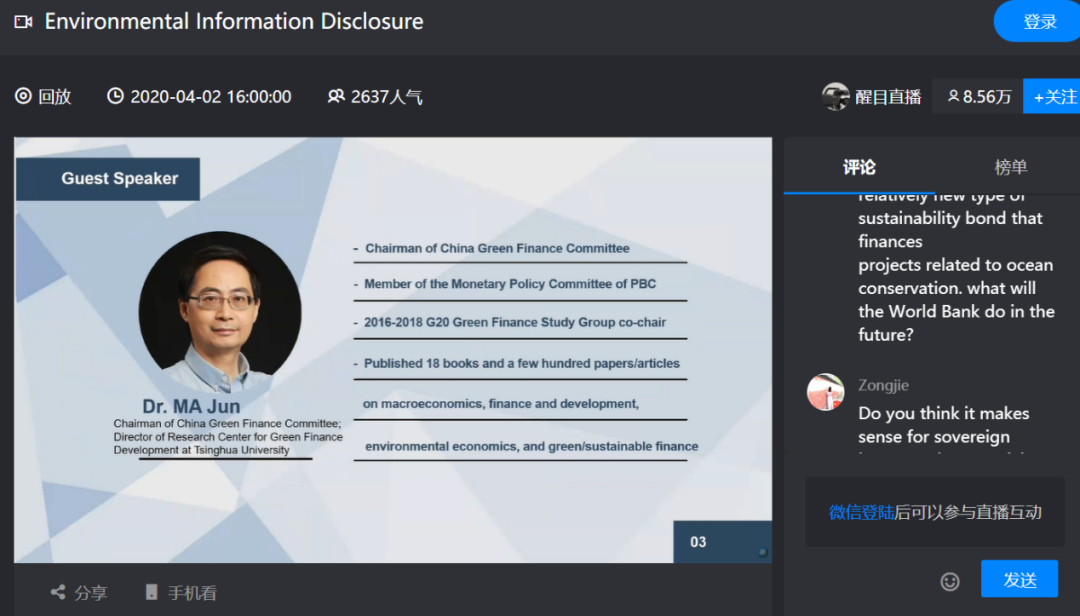The width and height of the screenshot is (1080, 616).
Task: Follow the channel with +关注 button
Action: click(x=1054, y=96)
